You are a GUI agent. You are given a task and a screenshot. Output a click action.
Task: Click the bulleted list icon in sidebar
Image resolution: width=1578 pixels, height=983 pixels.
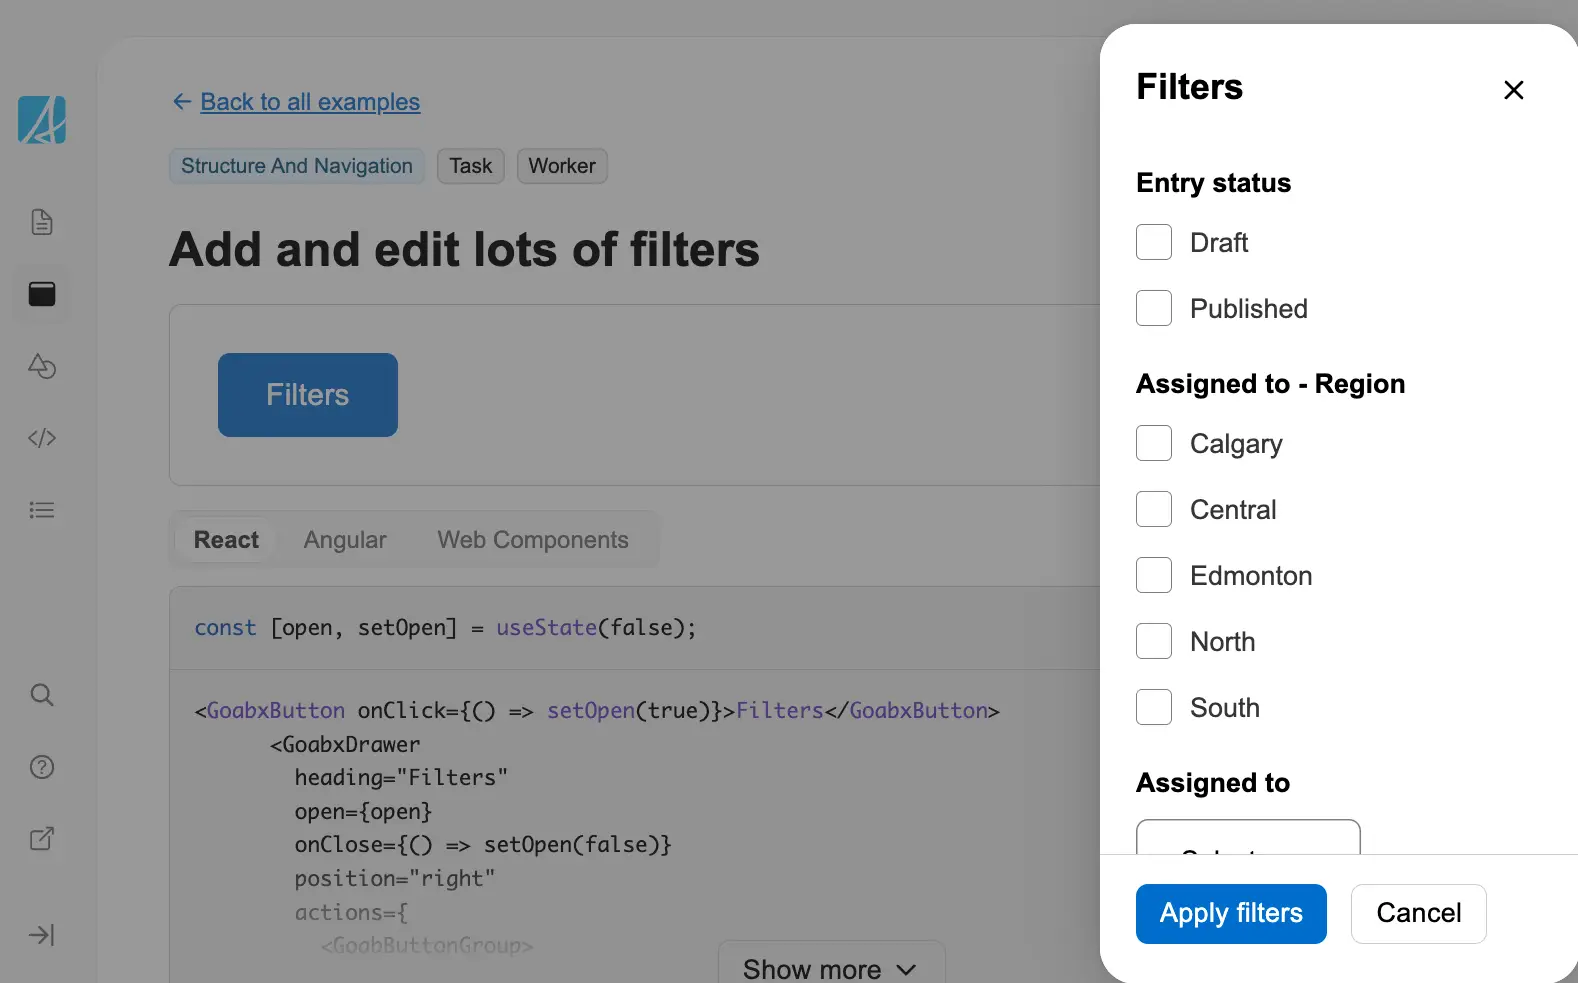(42, 510)
